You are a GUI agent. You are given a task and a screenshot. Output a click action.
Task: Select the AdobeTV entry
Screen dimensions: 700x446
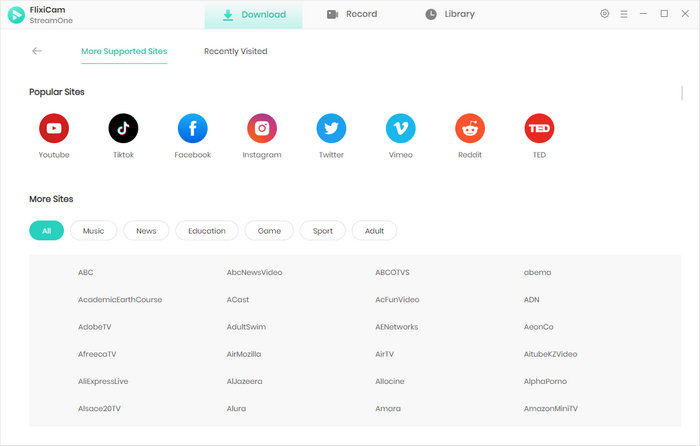[x=95, y=327]
